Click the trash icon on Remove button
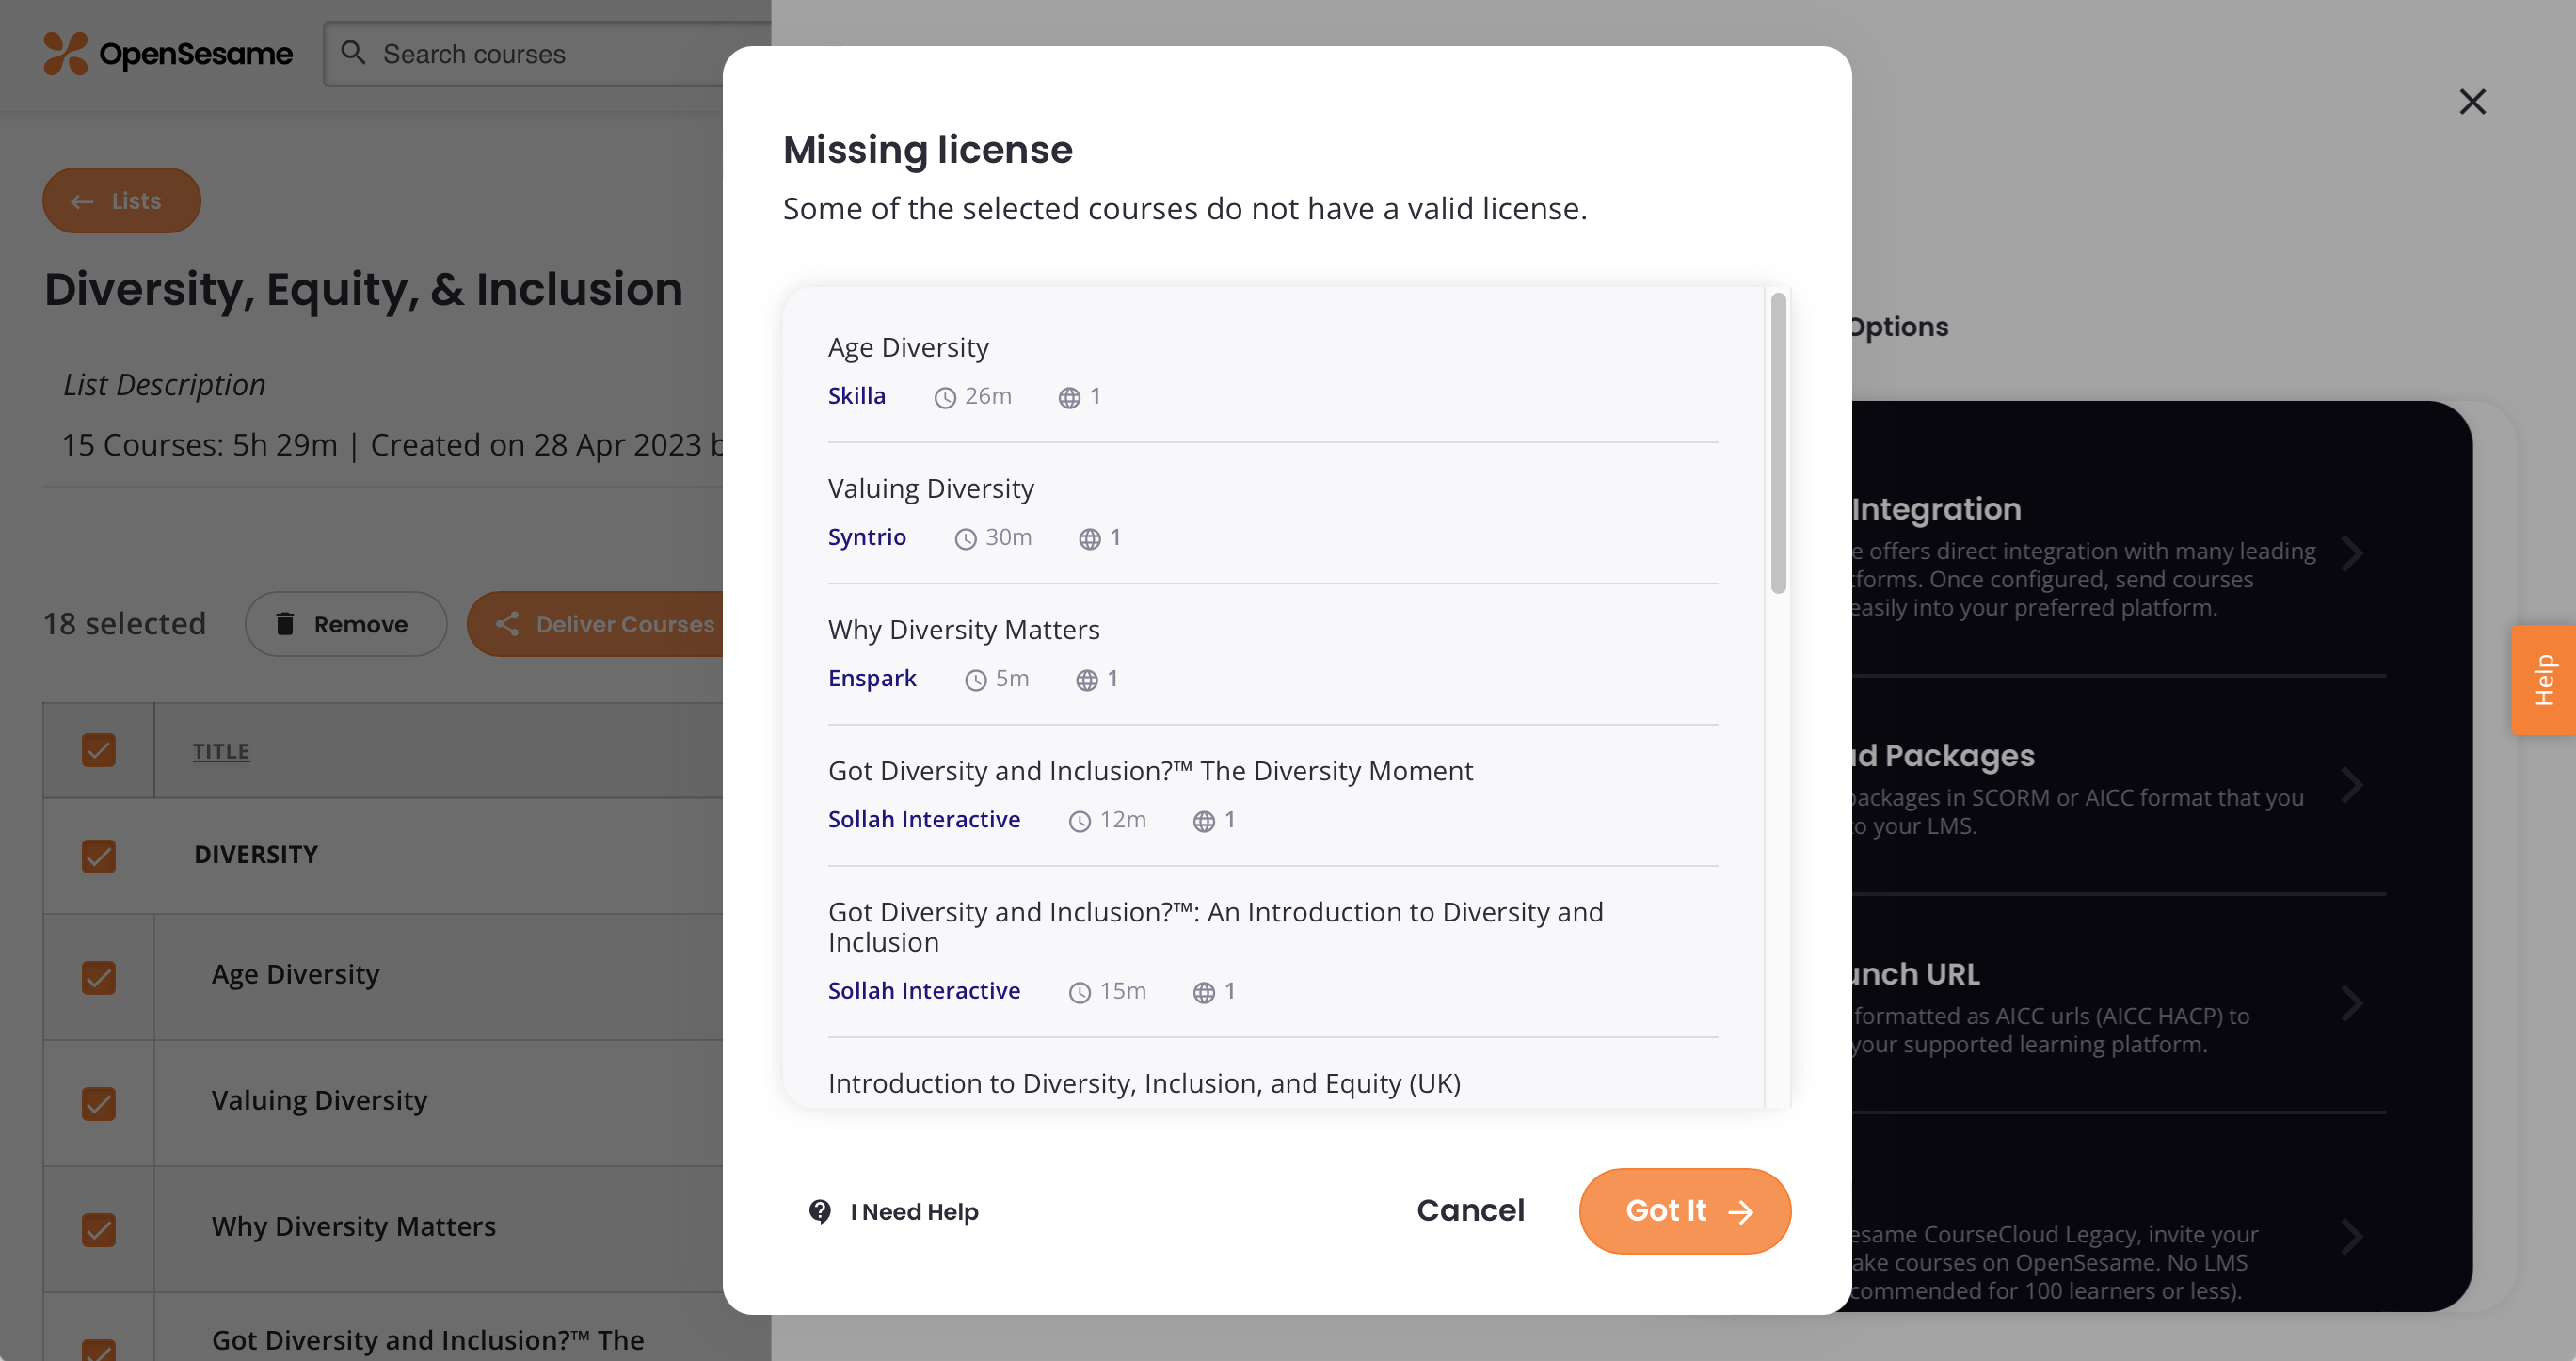 tap(285, 624)
